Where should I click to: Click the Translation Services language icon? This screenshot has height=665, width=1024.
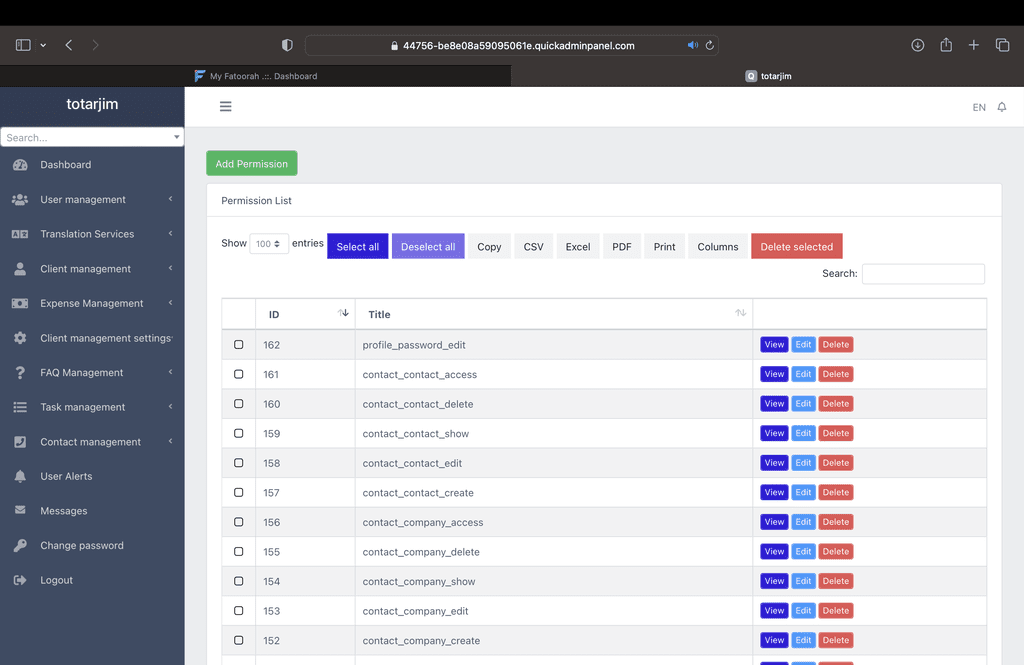coord(20,234)
